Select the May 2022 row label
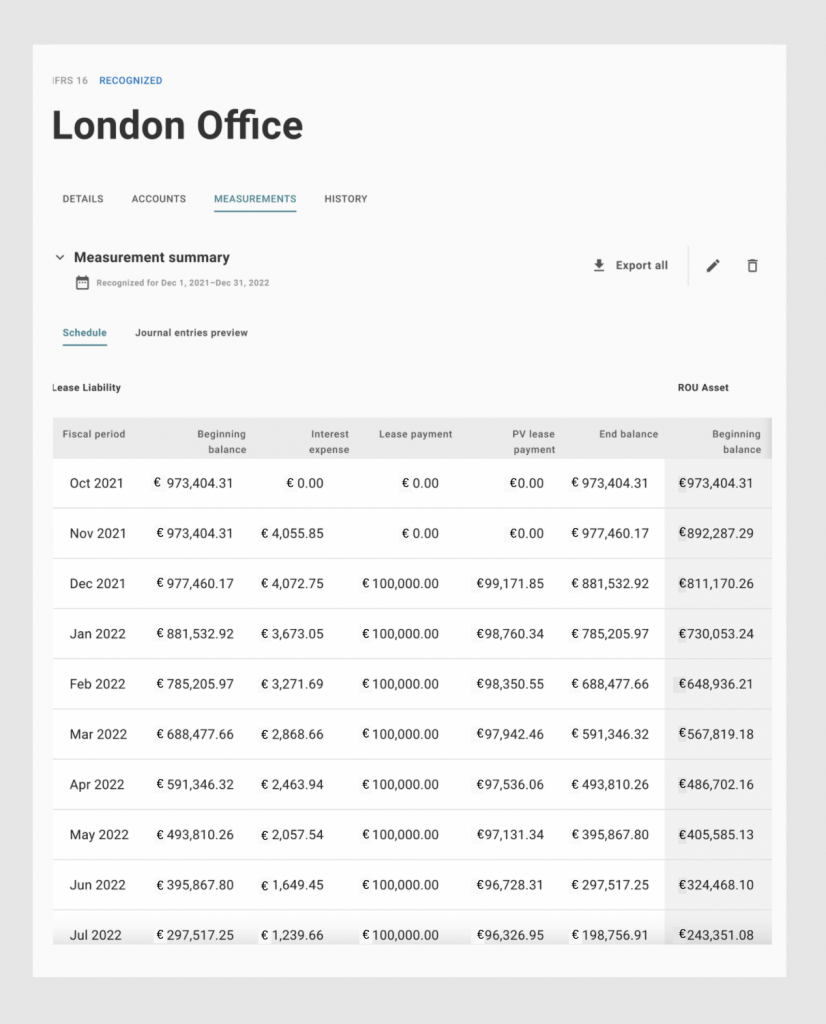Image resolution: width=826 pixels, height=1024 pixels. pyautogui.click(x=99, y=835)
